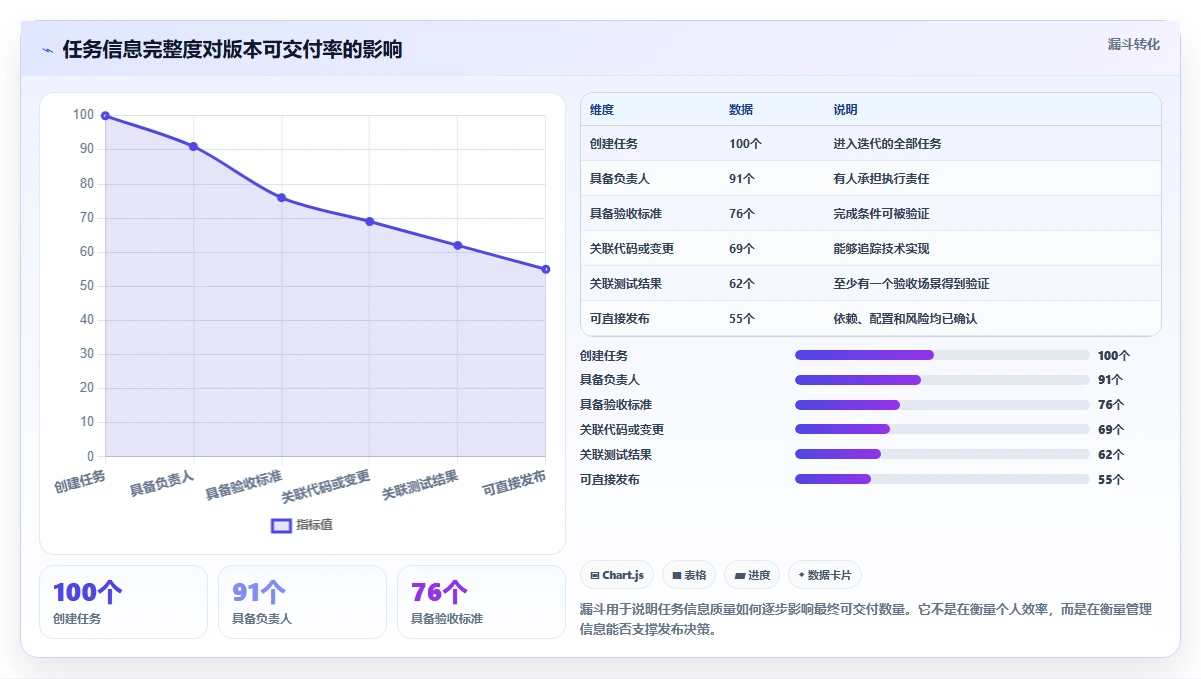Screen dimensions: 1201x679
Task: Click the x-axis label 可直接发布
Action: [x=514, y=483]
